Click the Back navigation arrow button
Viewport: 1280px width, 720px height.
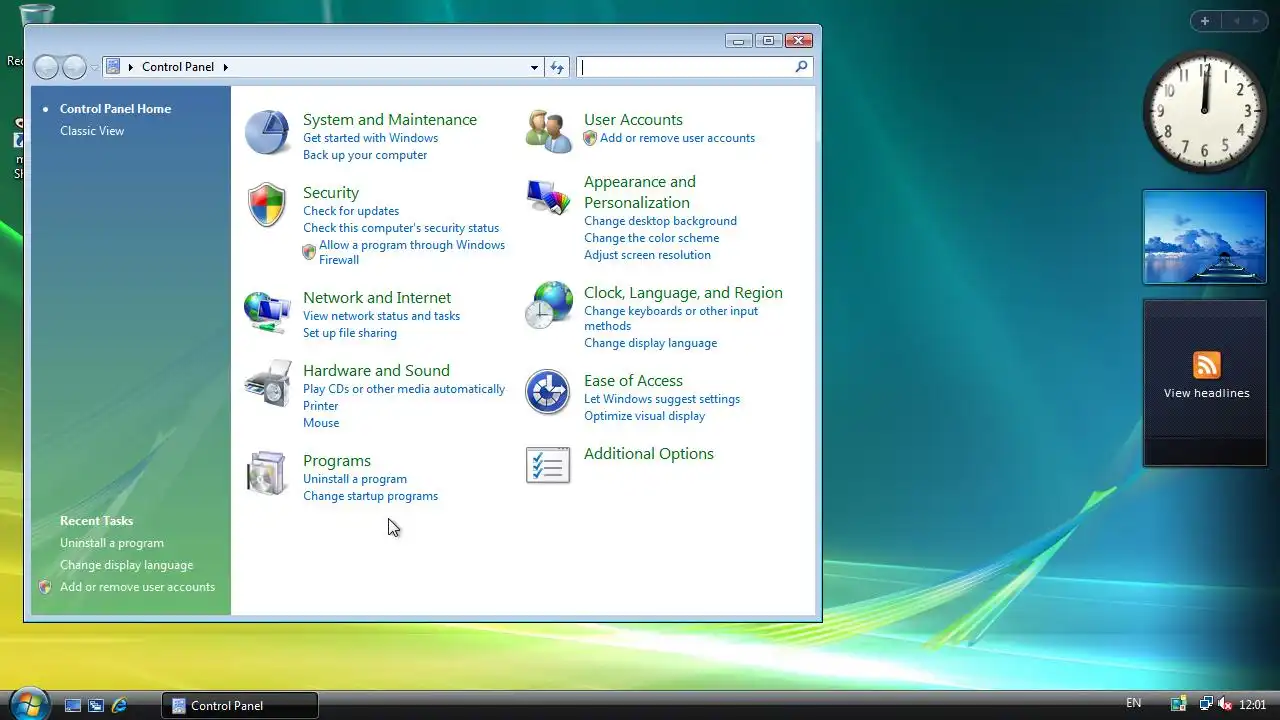pyautogui.click(x=46, y=67)
